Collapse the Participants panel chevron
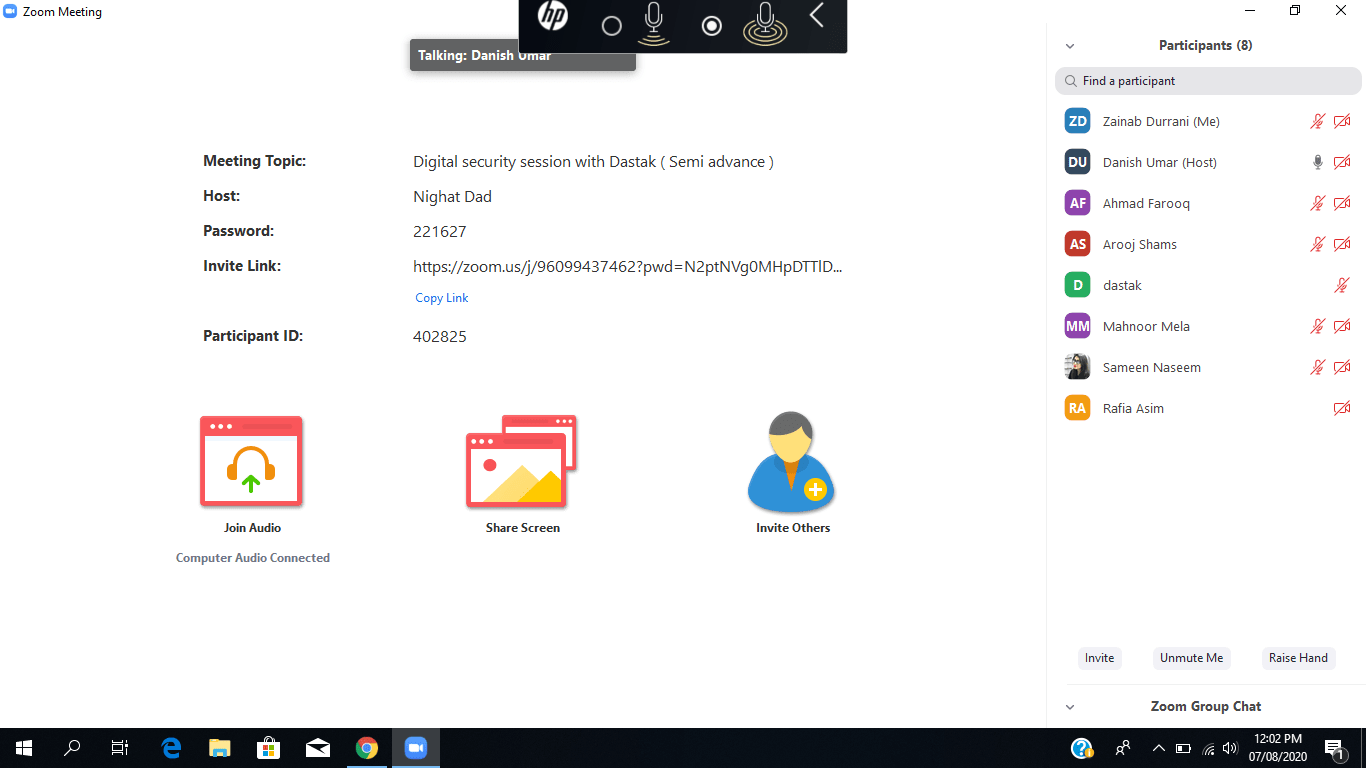This screenshot has width=1366, height=768. click(1070, 46)
